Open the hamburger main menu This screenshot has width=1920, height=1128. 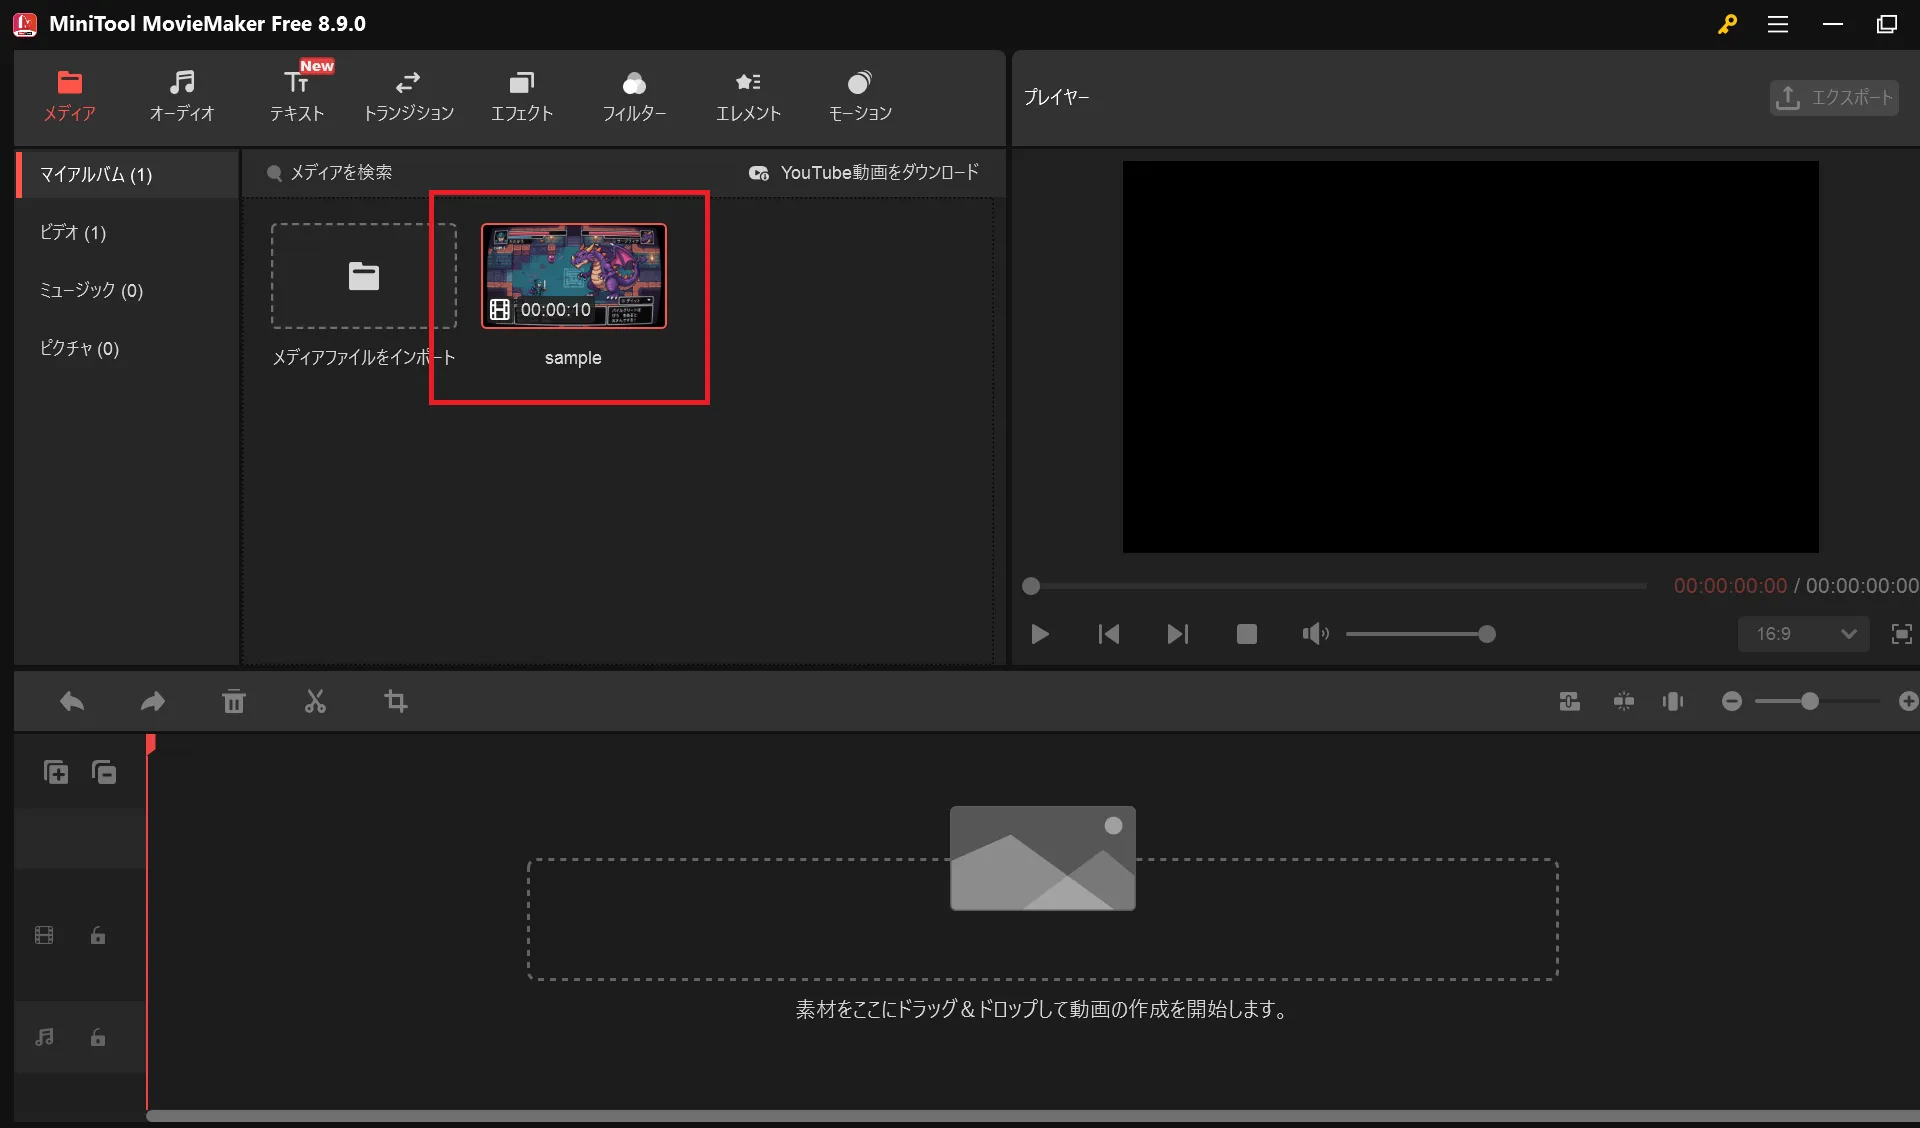(1778, 24)
